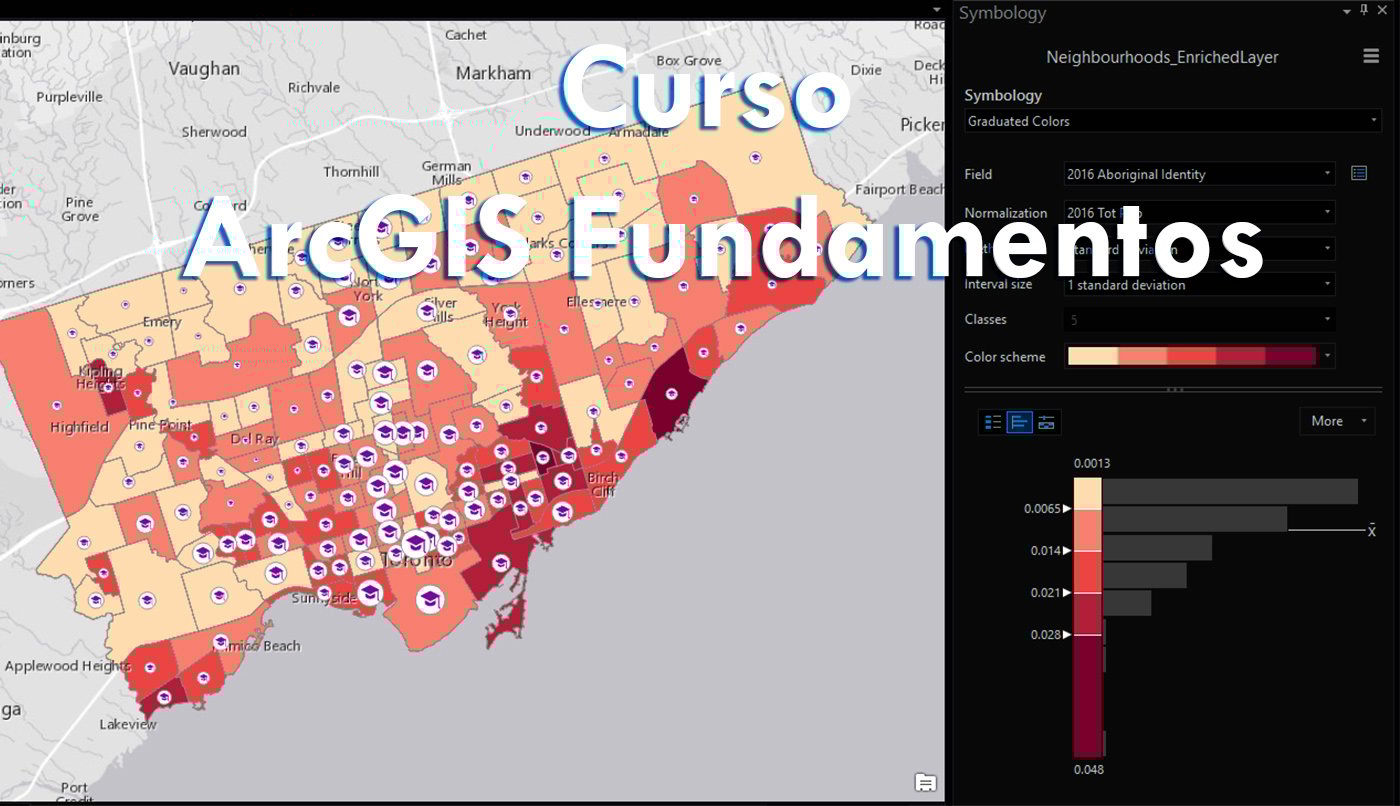
Task: Expand the Normalization dropdown
Action: click(1327, 212)
